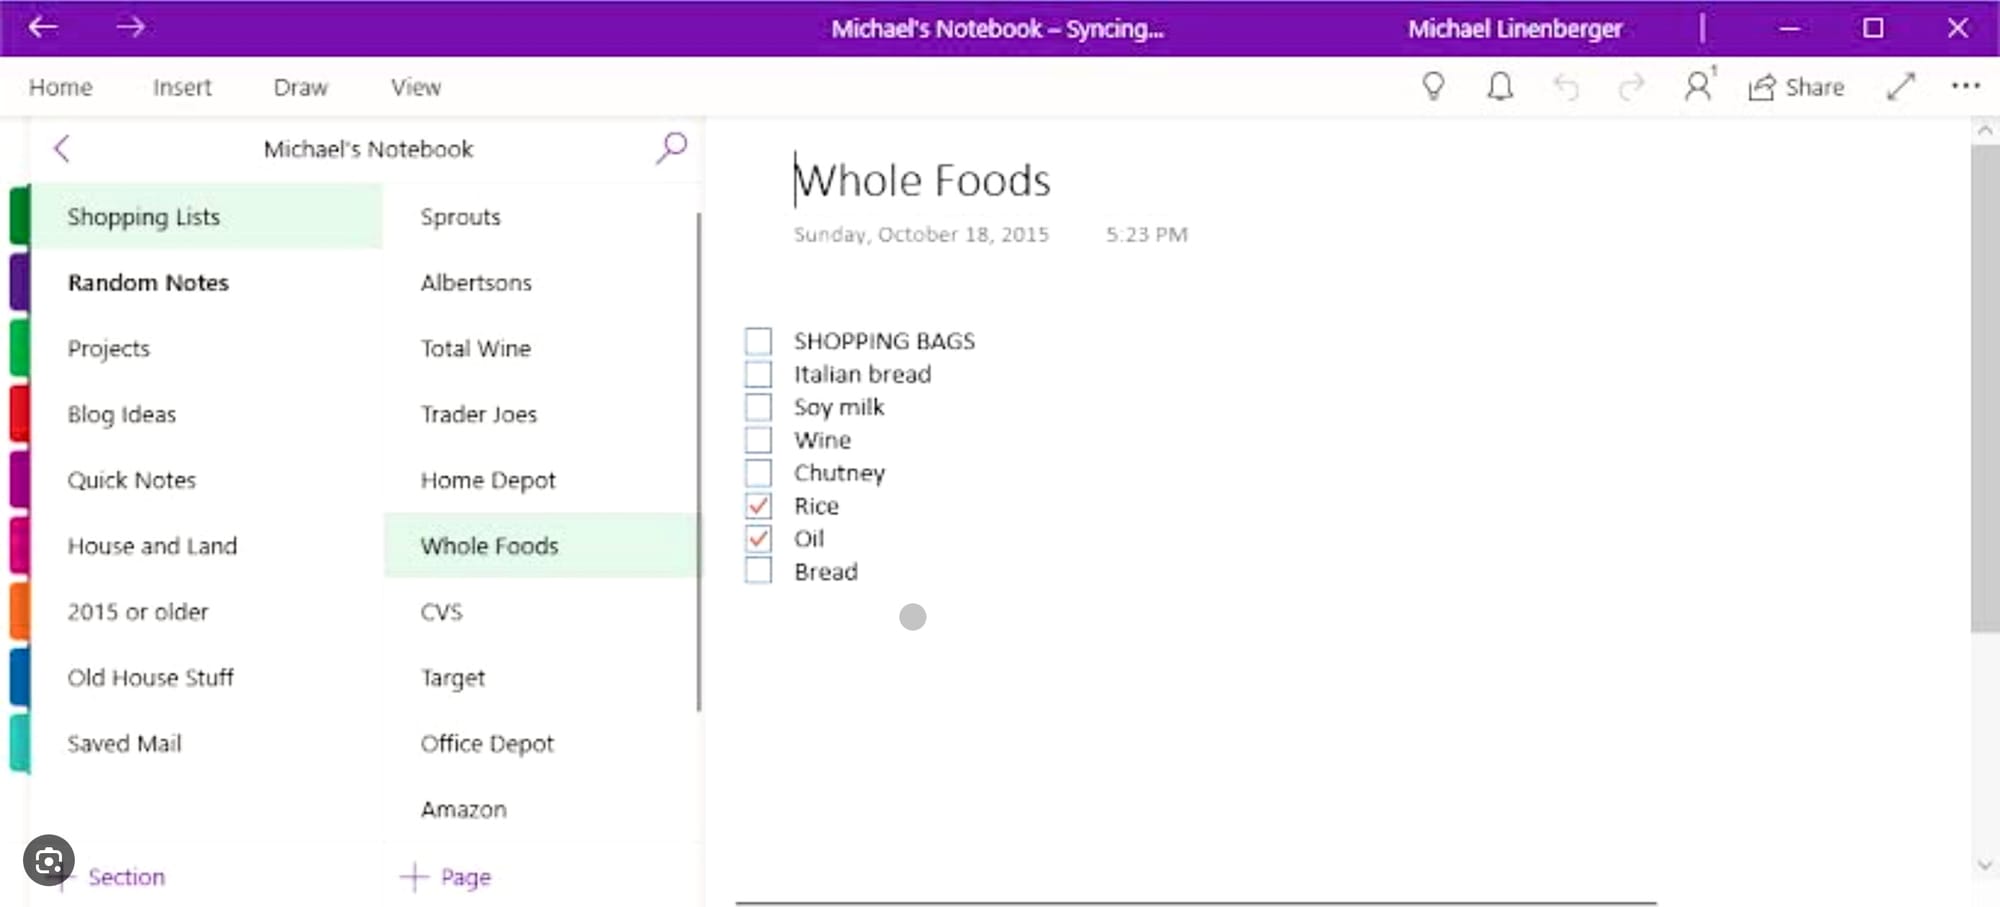Click the back chevron in notebook pane
Viewport: 2000px width, 907px height.
point(62,149)
